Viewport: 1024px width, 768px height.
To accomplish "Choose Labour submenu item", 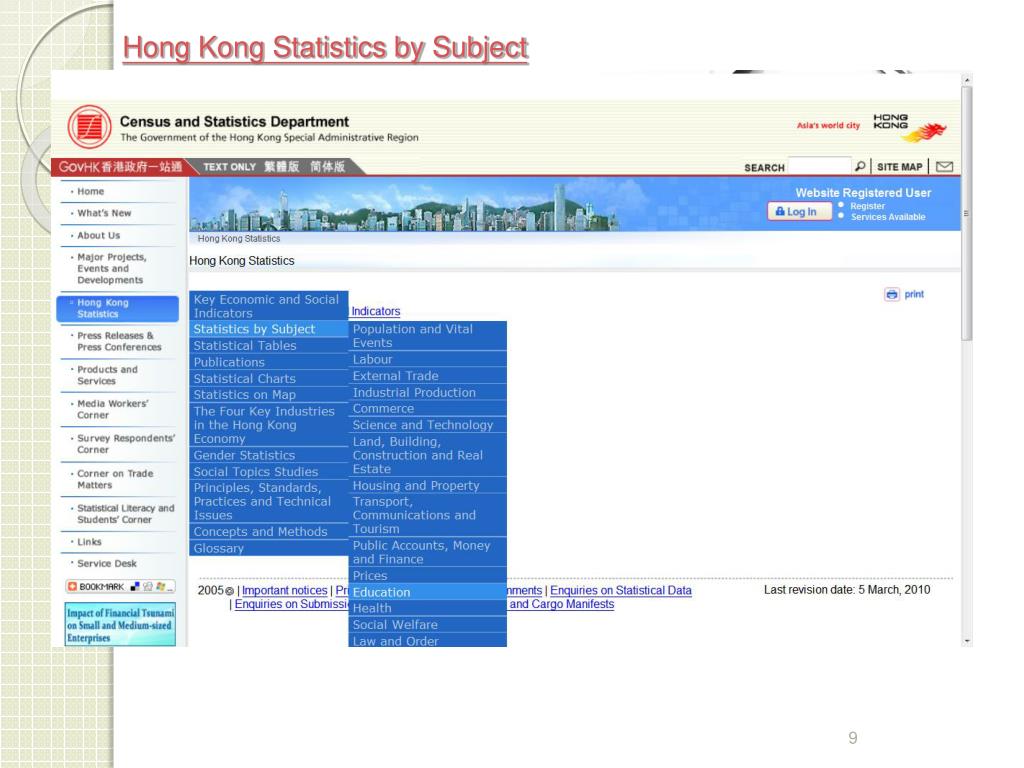I will (x=428, y=359).
